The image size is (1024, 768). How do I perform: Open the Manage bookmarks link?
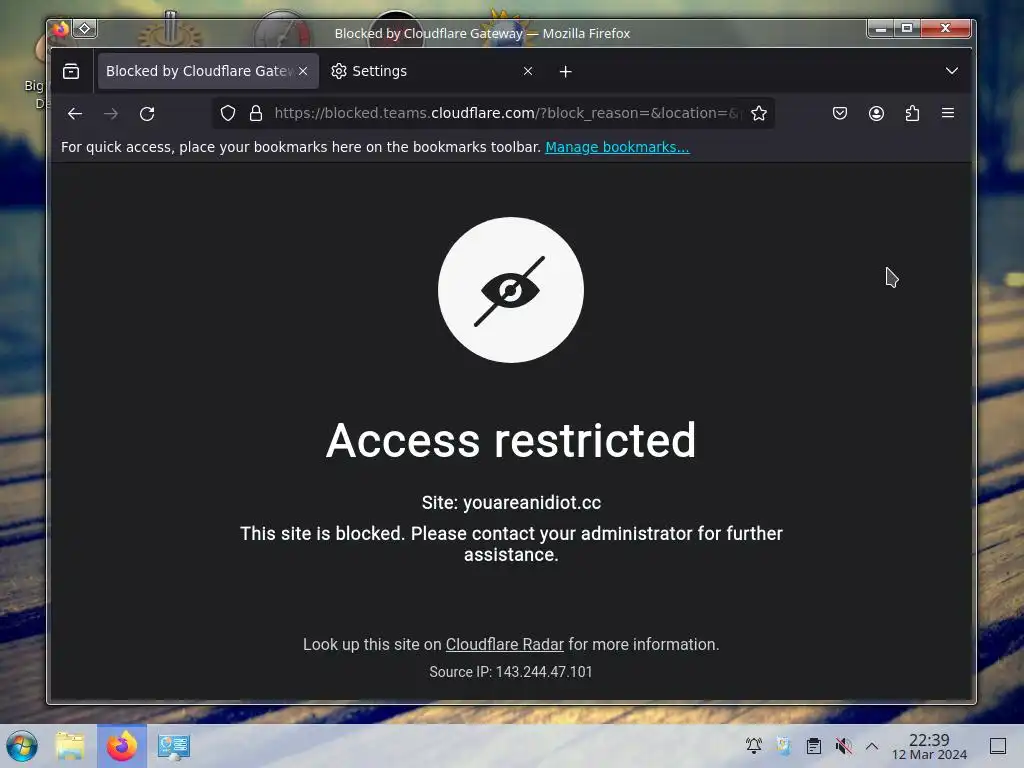click(x=617, y=147)
